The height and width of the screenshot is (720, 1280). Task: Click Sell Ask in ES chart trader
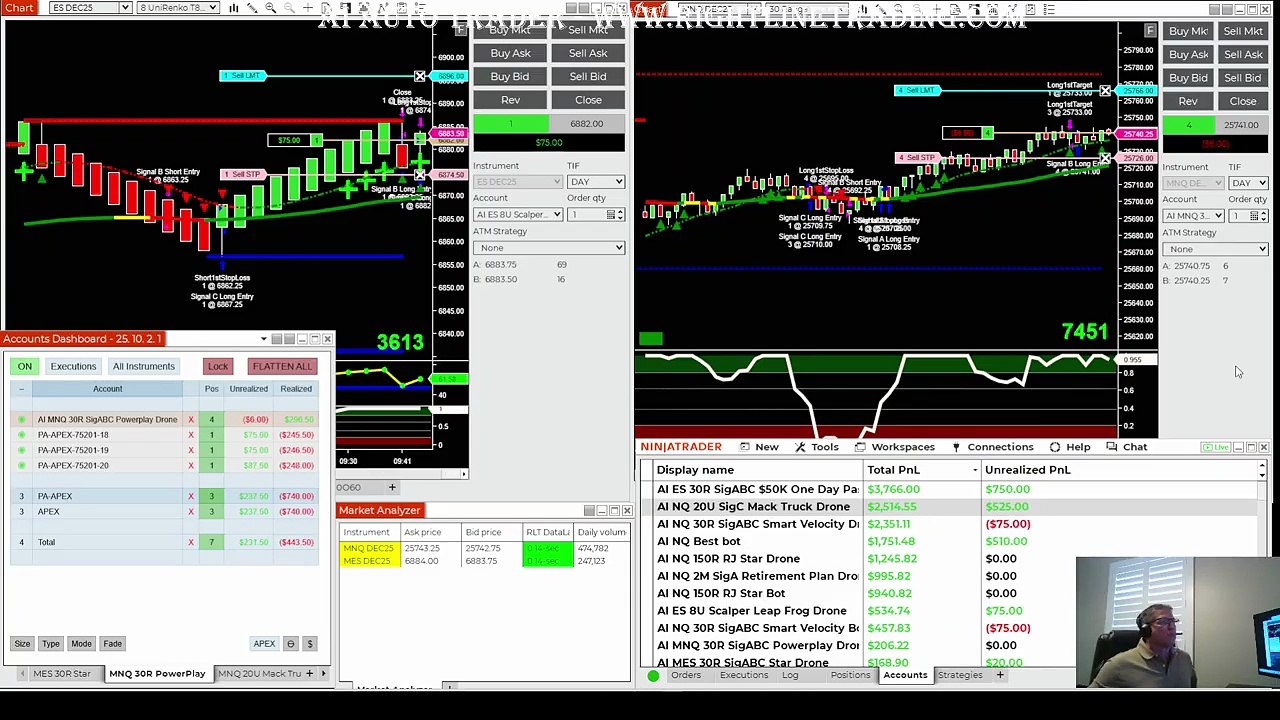pyautogui.click(x=588, y=53)
